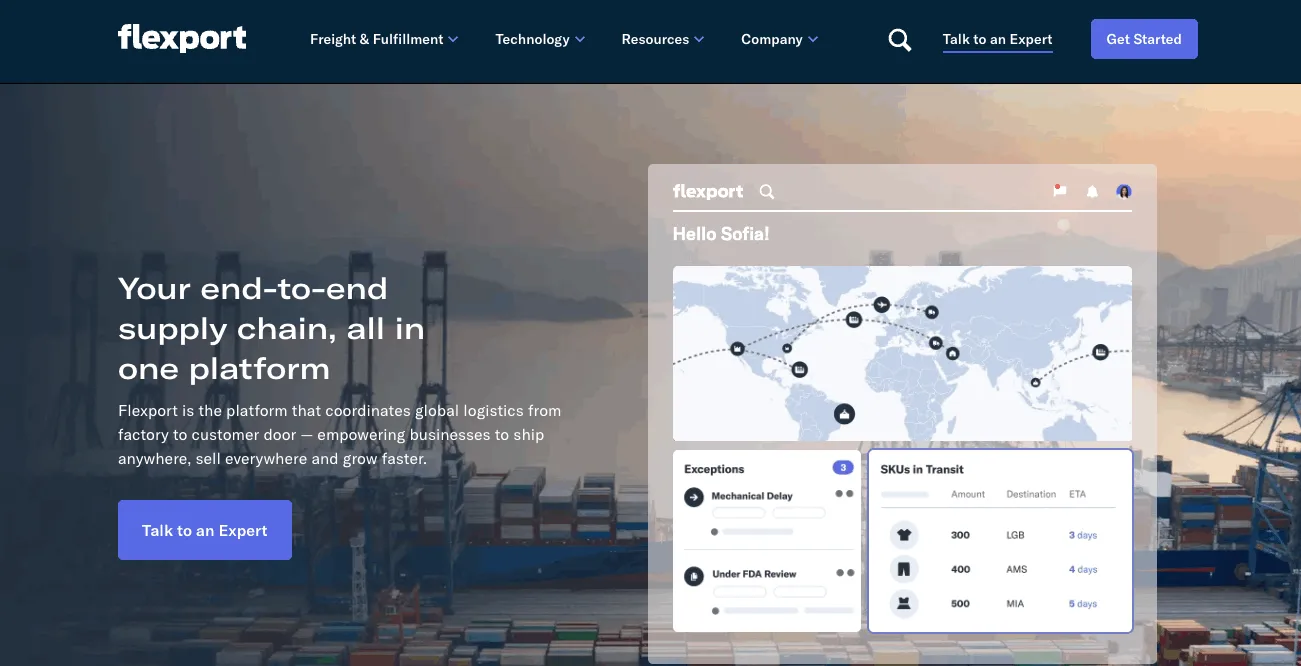The height and width of the screenshot is (666, 1301).
Task: Click the dashboard preview's search magnifier
Action: [x=767, y=191]
